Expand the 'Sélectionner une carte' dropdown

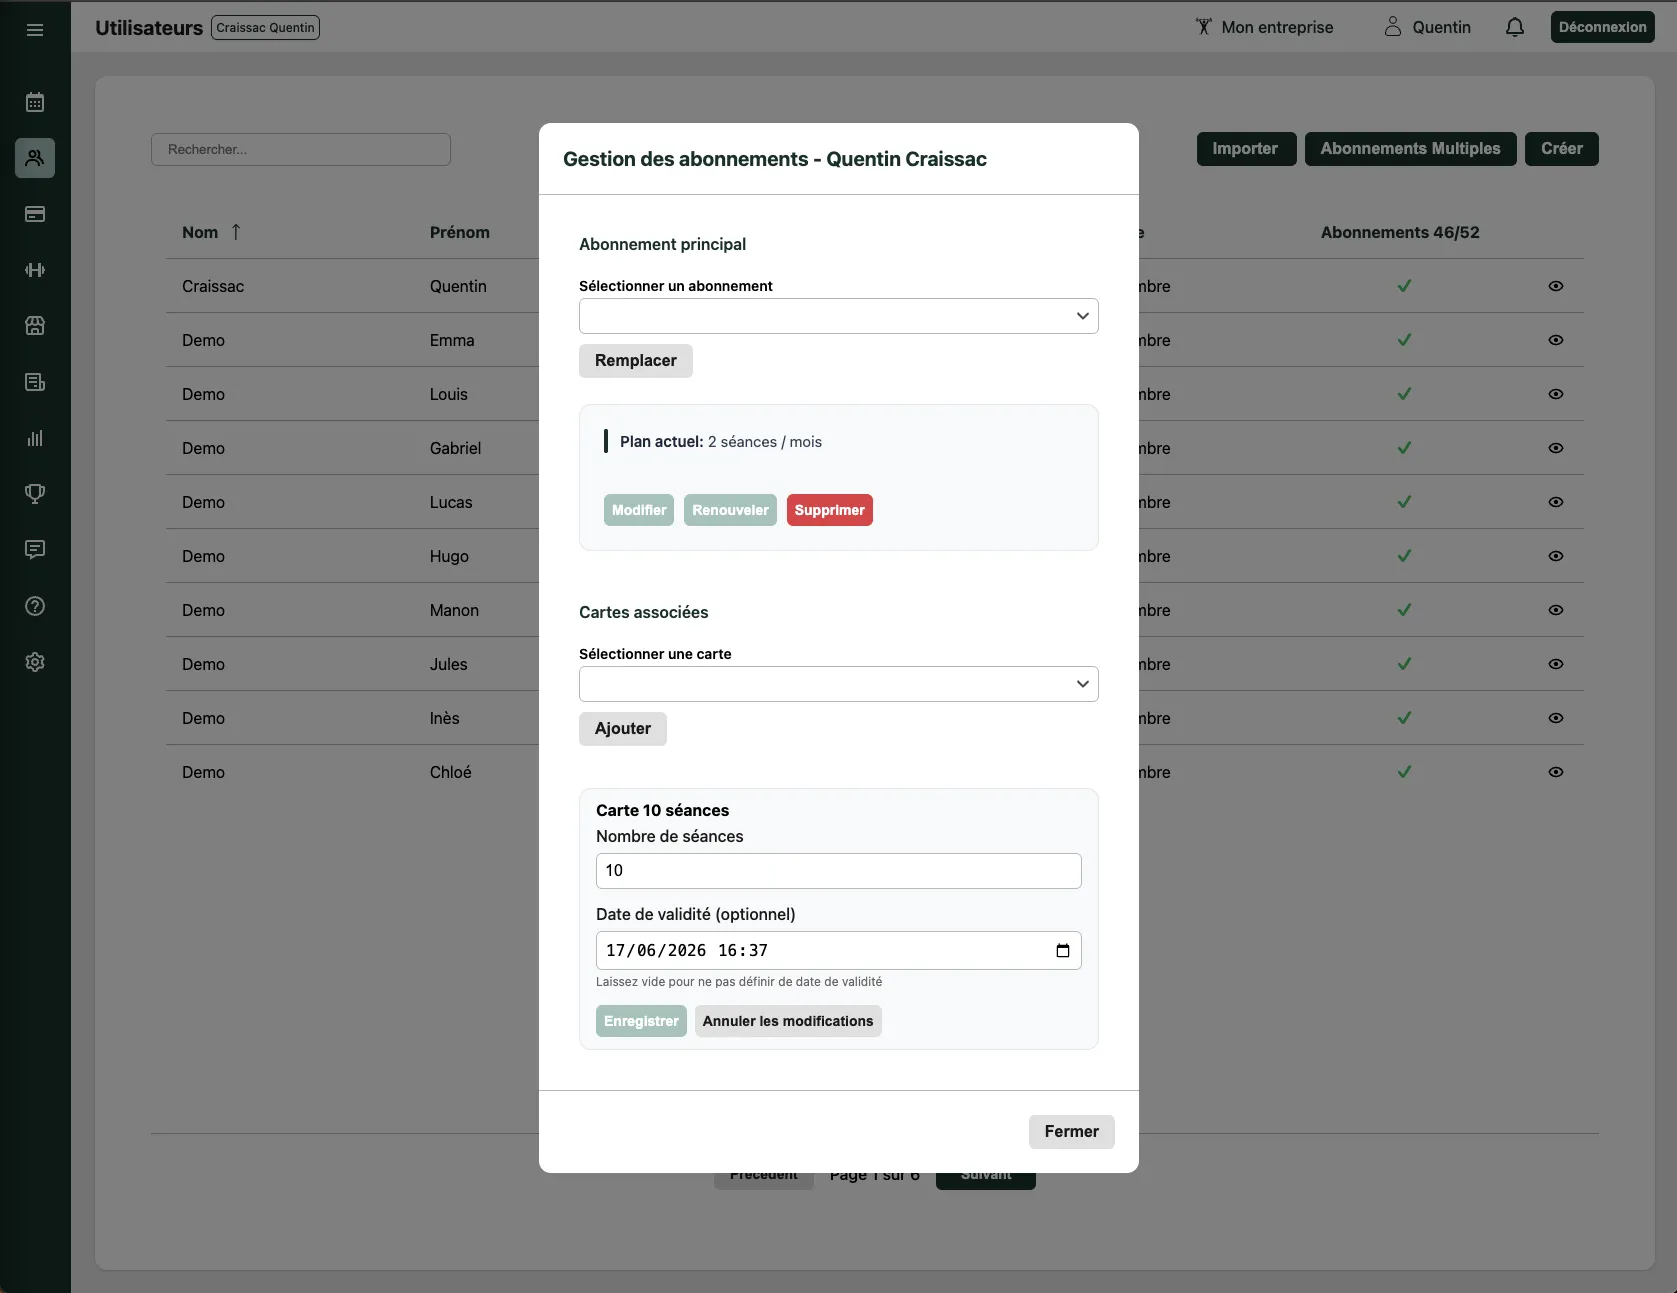[838, 684]
